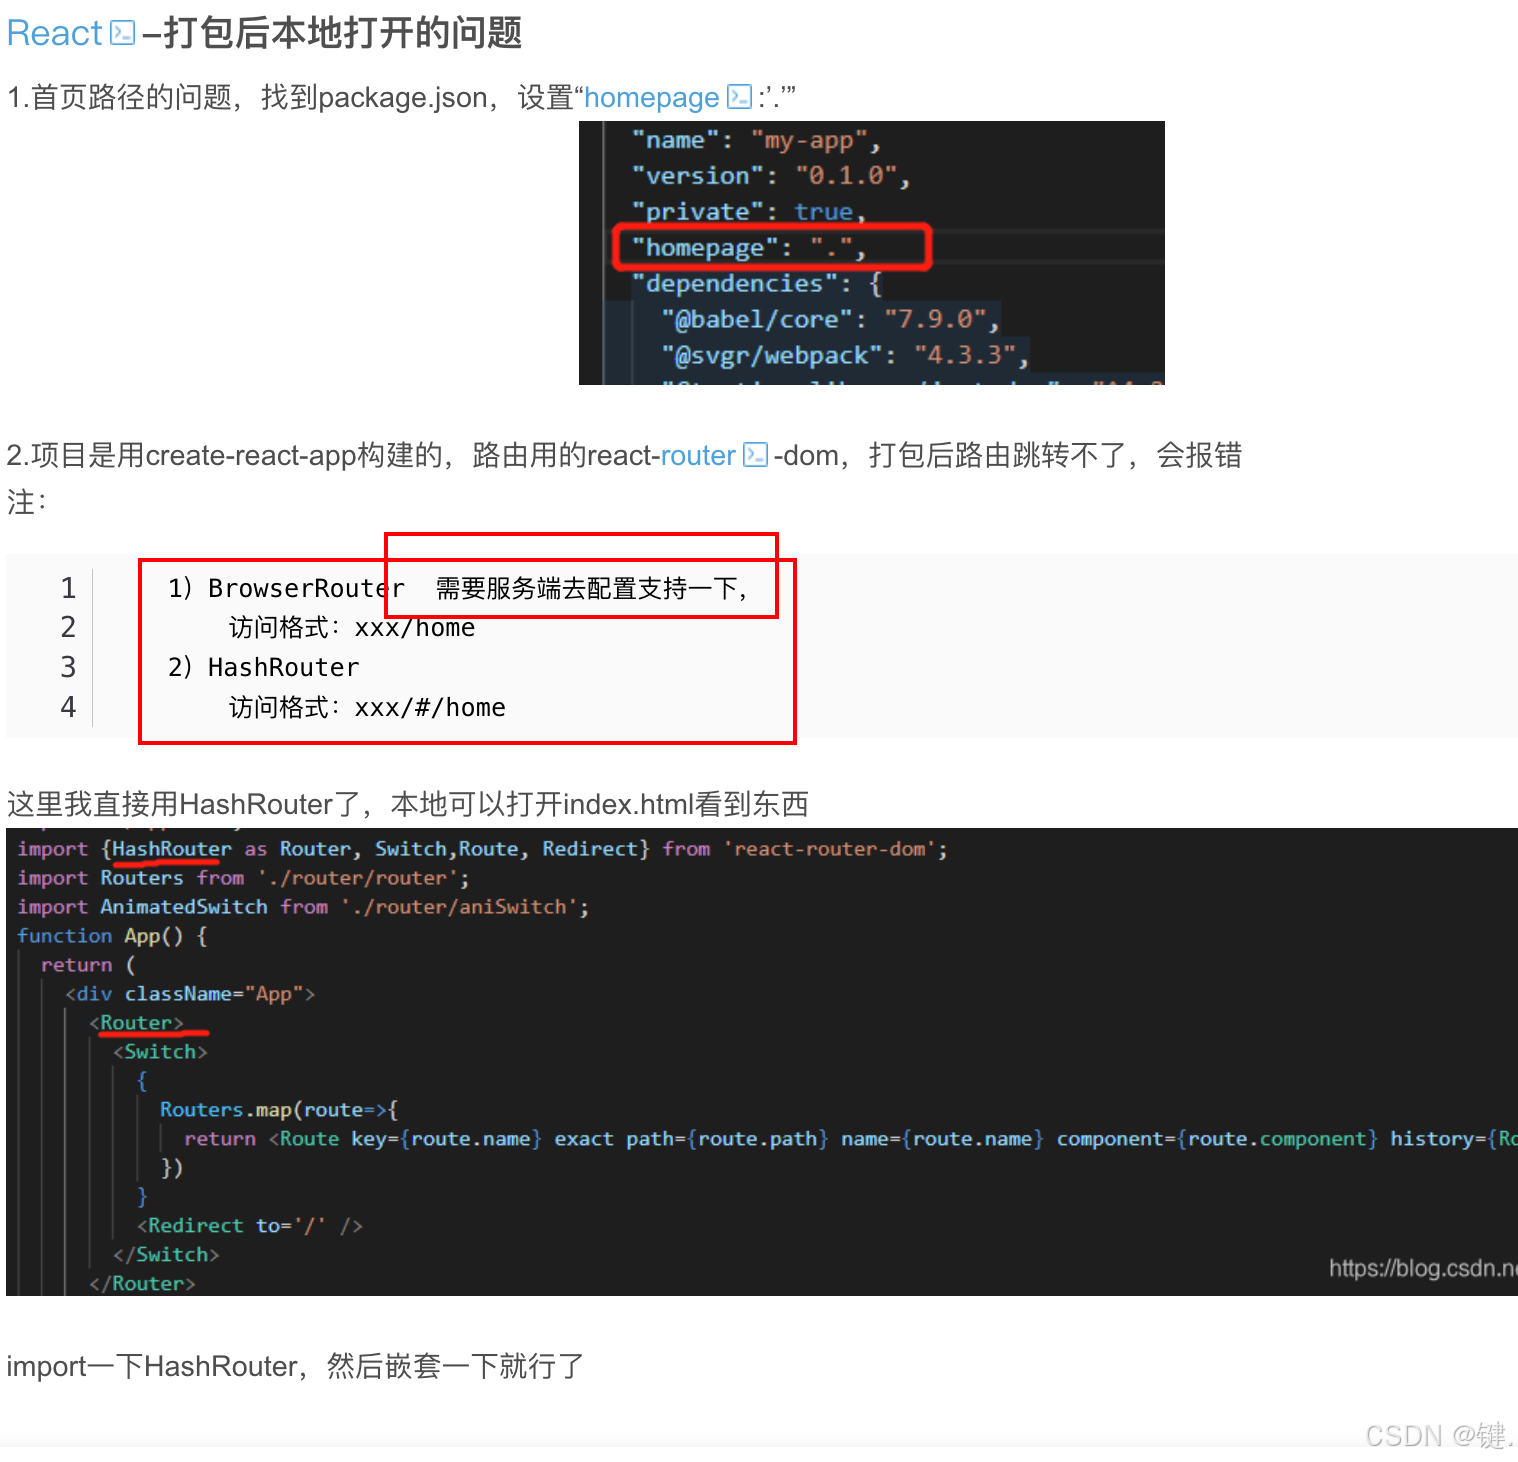This screenshot has width=1518, height=1462.
Task: Open the "React" hyperlink in the title
Action: point(52,32)
